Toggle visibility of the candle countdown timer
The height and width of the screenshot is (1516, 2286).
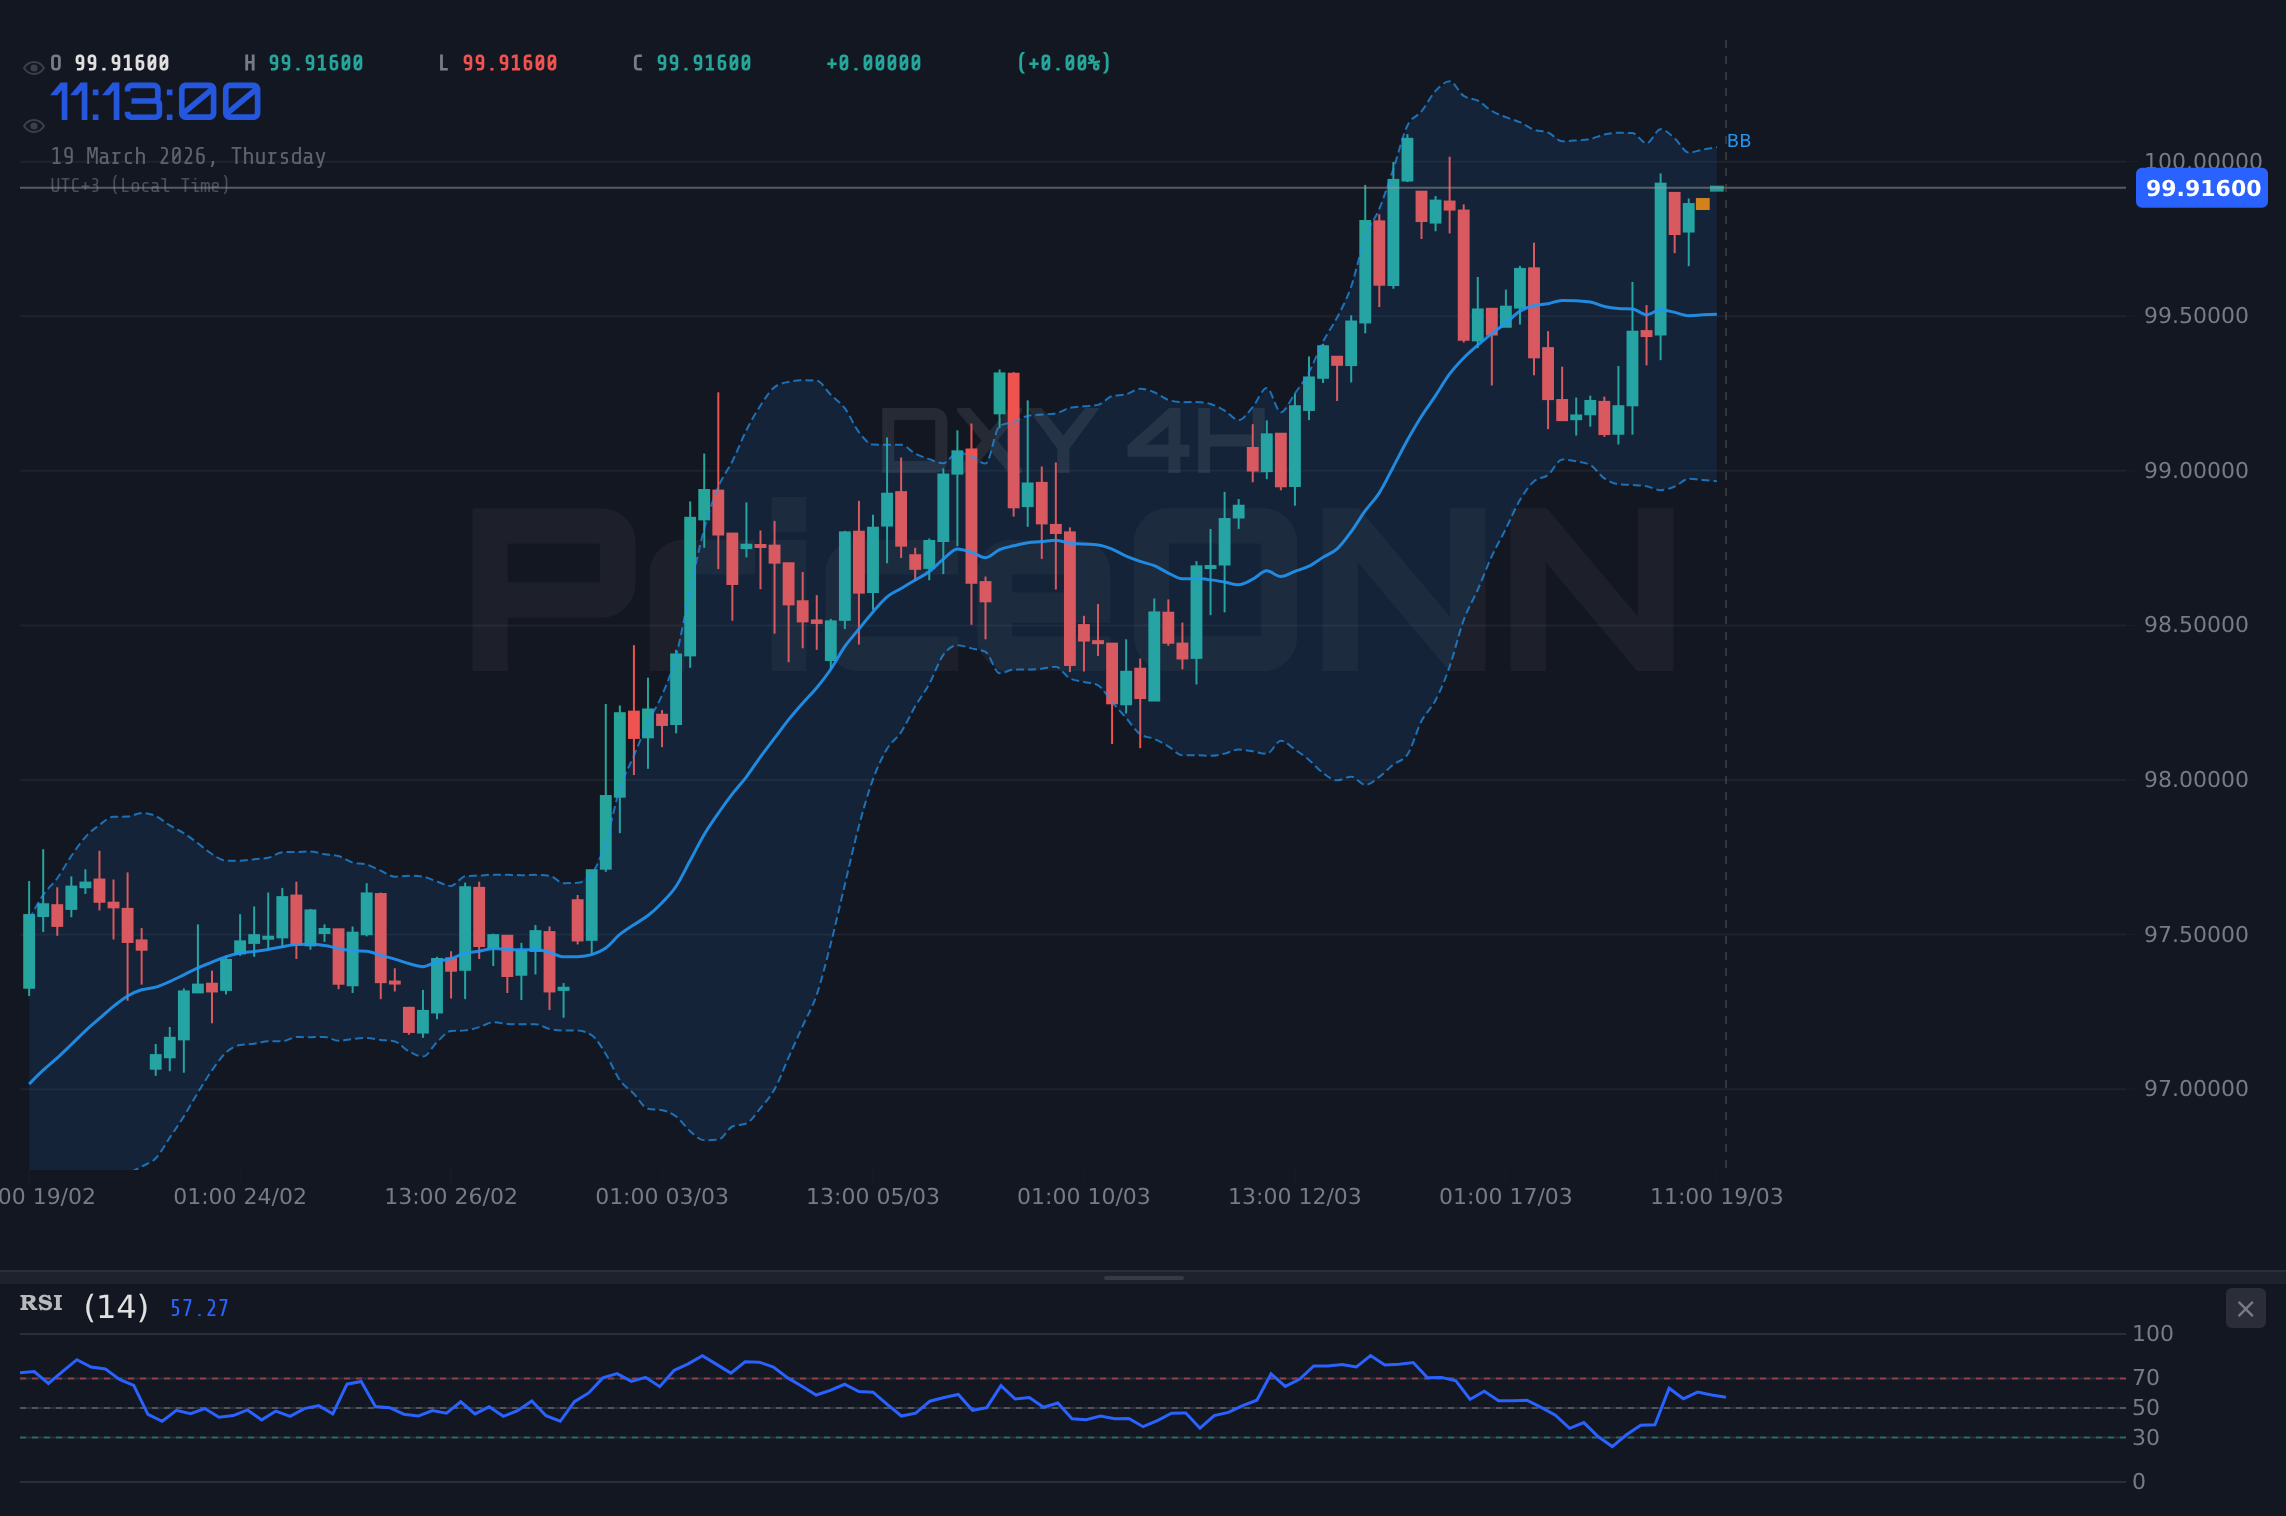[x=33, y=124]
